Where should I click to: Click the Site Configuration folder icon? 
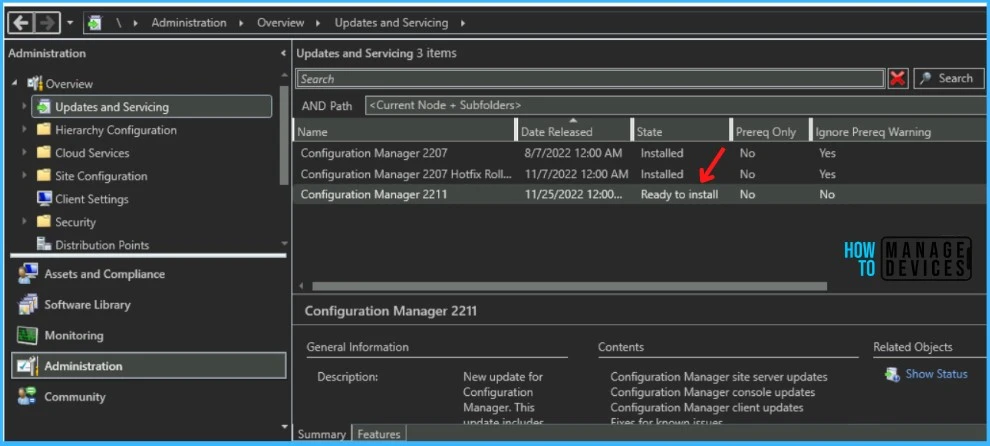pos(44,176)
